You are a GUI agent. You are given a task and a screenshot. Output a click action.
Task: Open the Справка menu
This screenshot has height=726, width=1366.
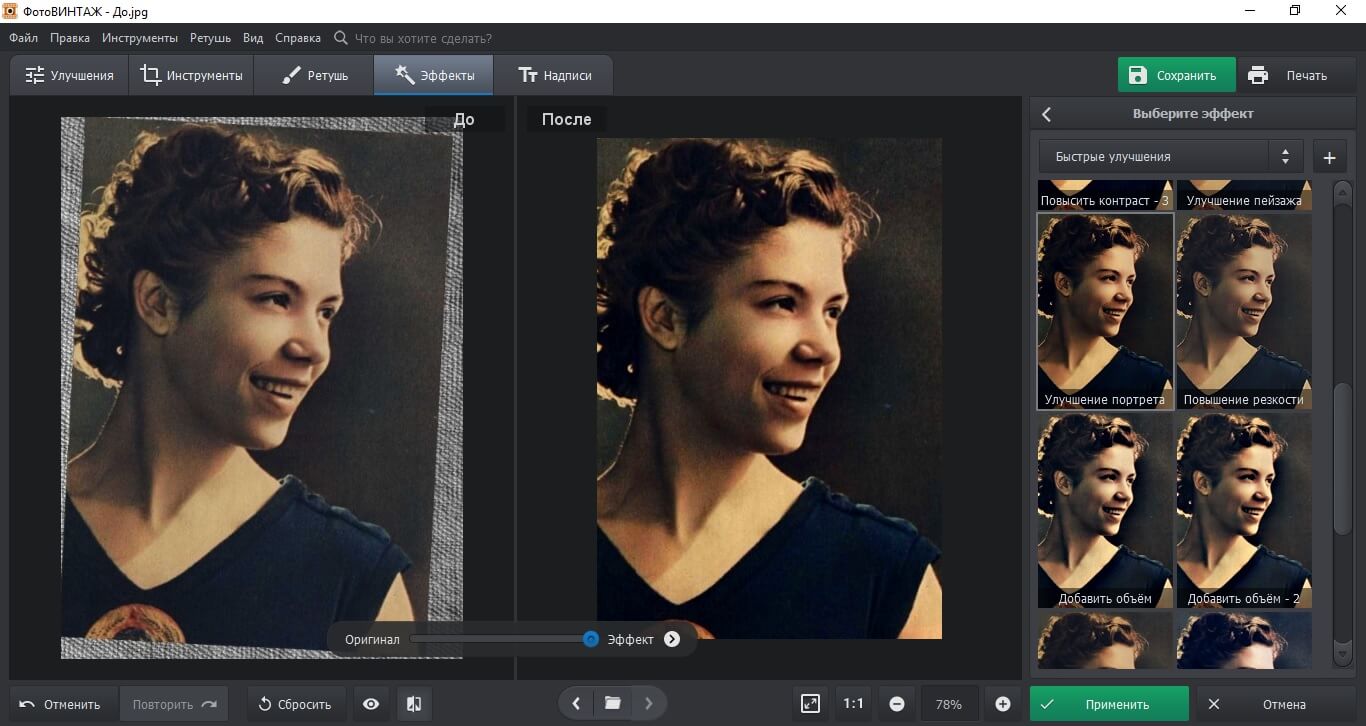(298, 38)
